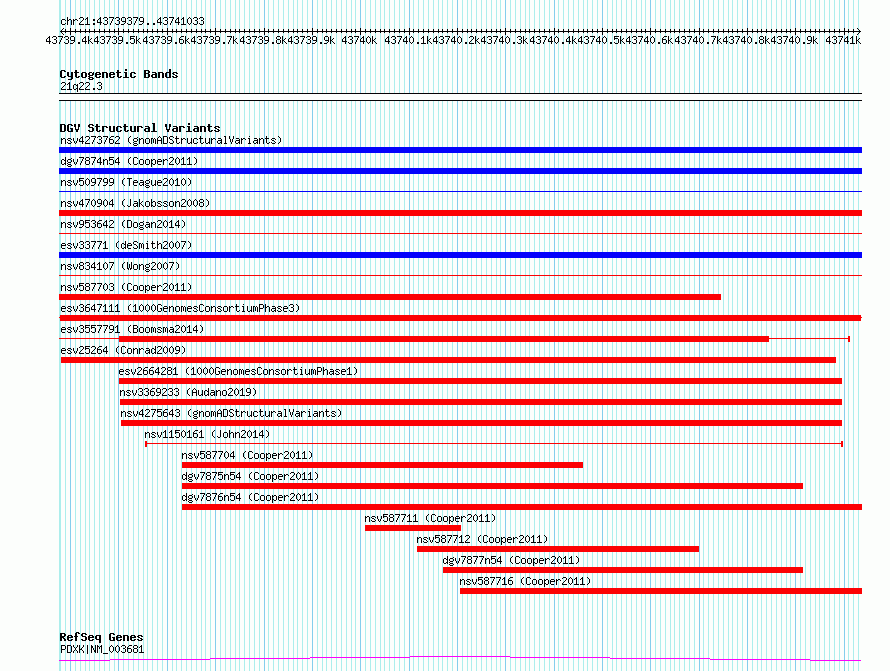Click red bar under dgv7875n54
The height and width of the screenshot is (671, 890).
tap(492, 486)
